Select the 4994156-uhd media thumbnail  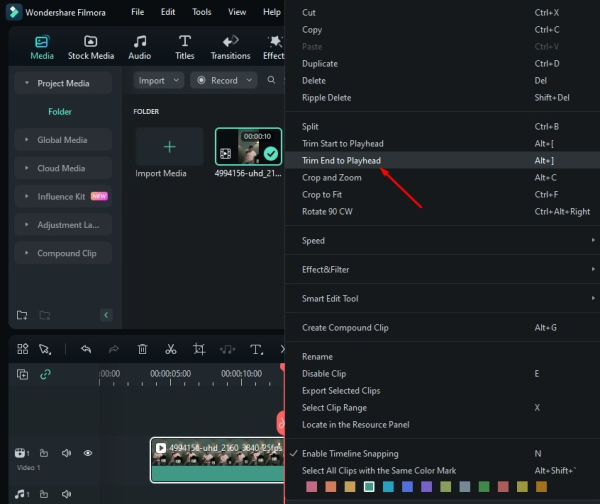click(x=249, y=146)
